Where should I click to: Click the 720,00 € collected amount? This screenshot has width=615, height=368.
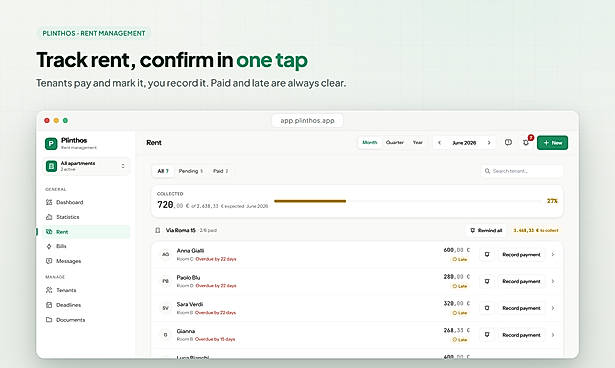pos(173,205)
